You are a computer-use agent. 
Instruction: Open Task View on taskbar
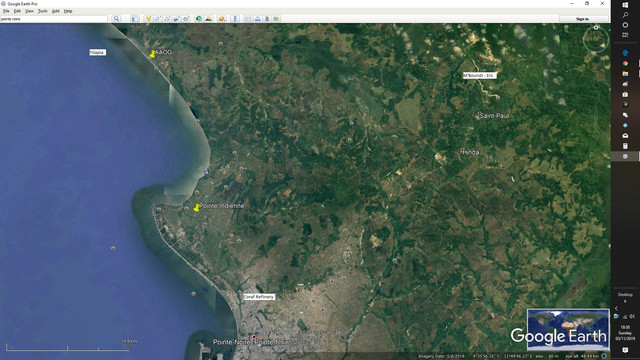click(625, 35)
